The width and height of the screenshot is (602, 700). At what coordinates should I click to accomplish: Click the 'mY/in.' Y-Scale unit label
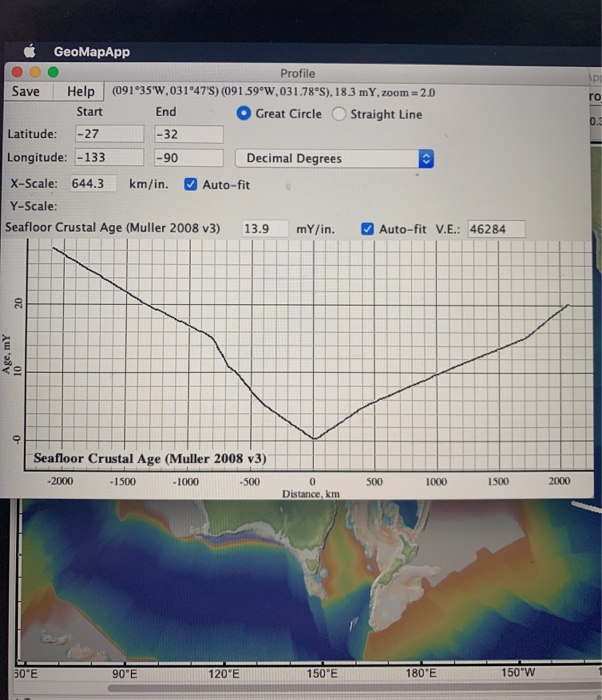[315, 229]
